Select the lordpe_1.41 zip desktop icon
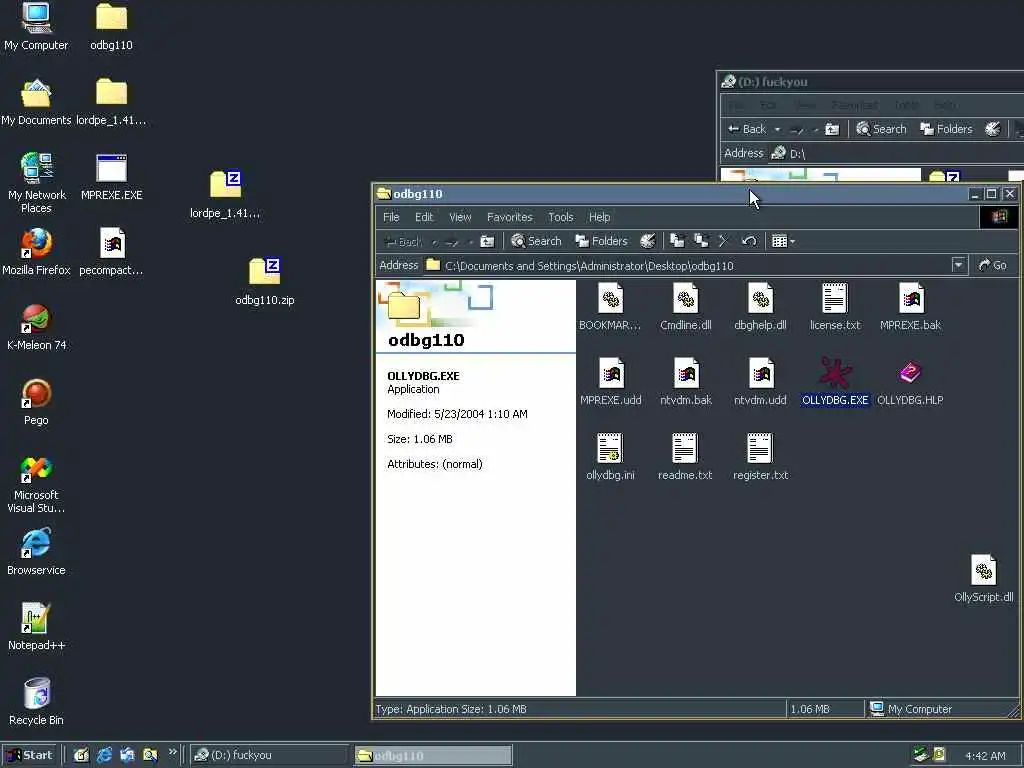1024x768 pixels. (x=225, y=194)
